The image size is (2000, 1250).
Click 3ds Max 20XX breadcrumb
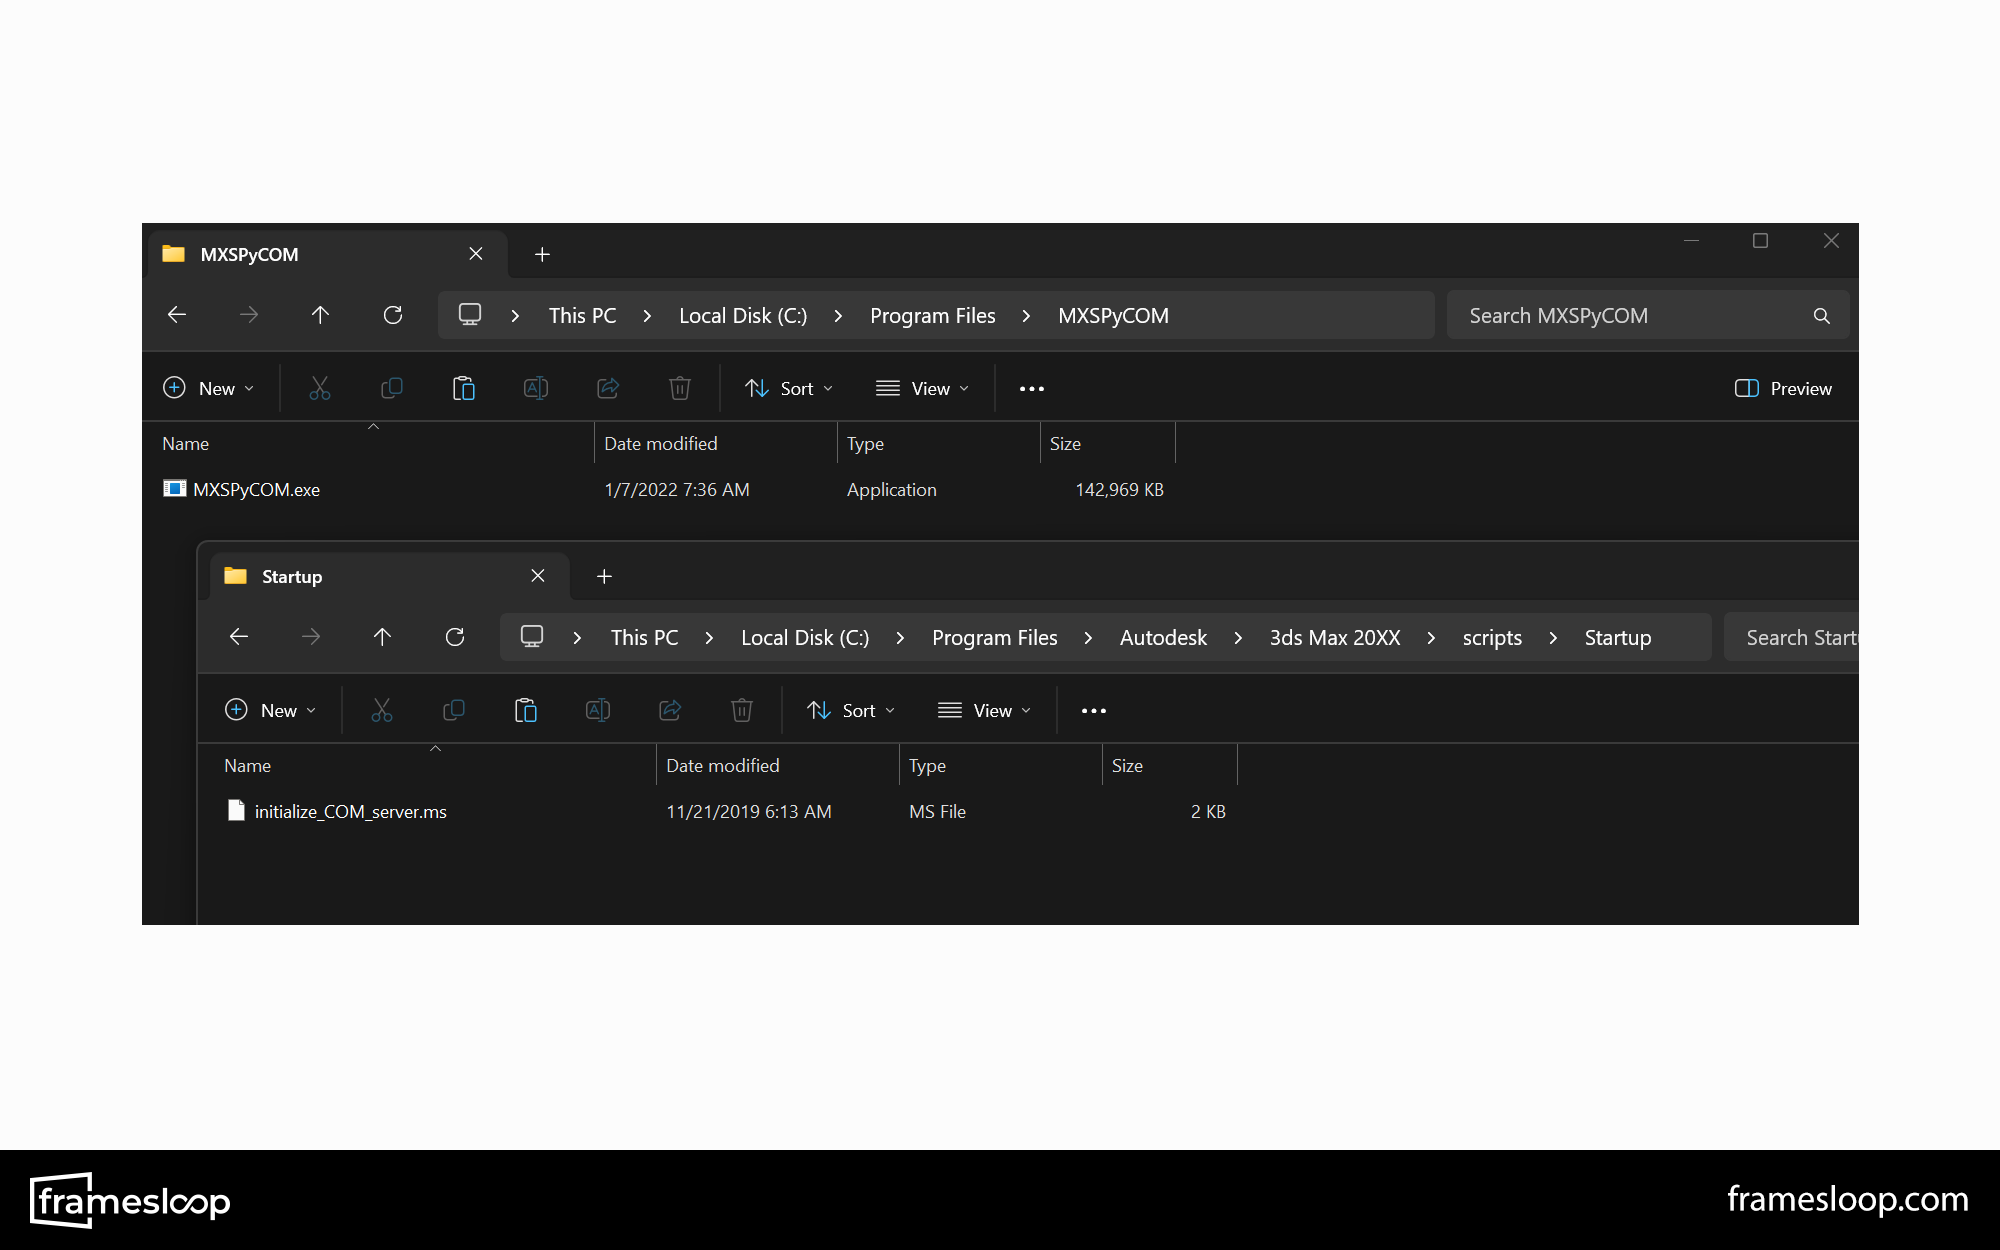point(1335,638)
